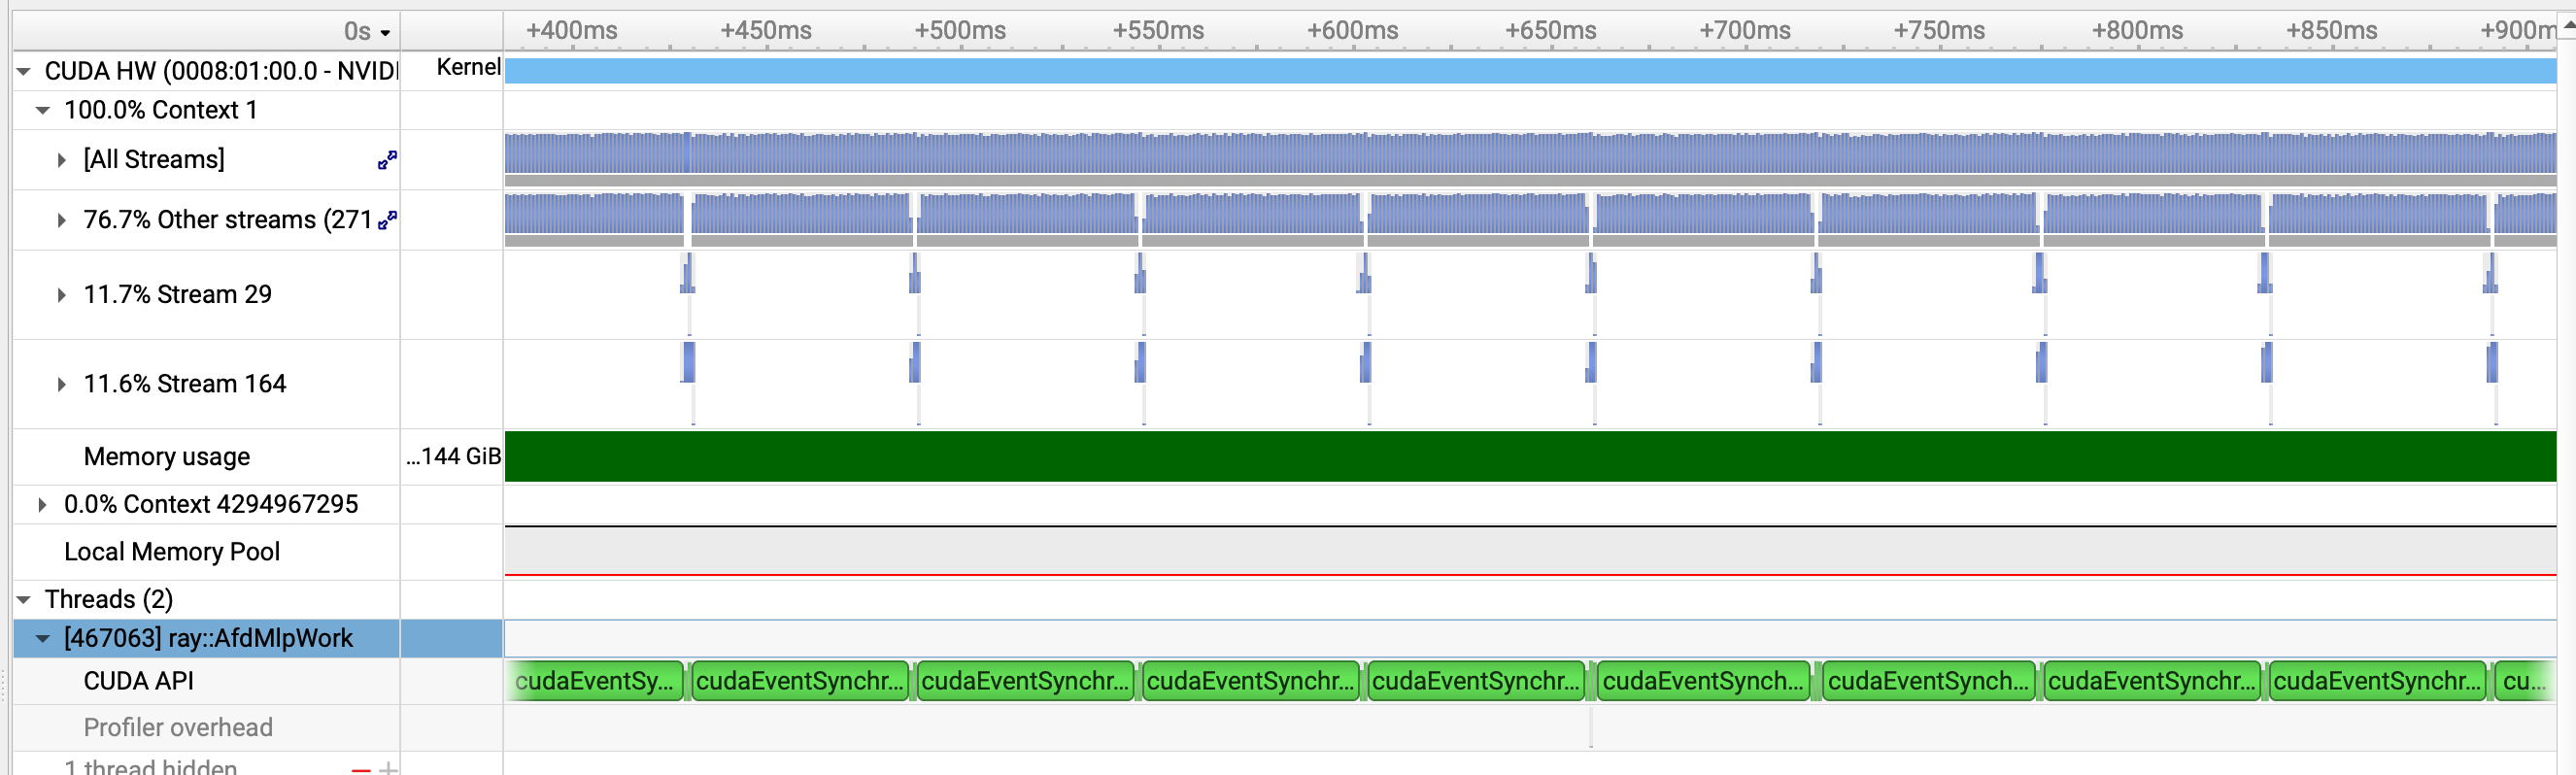Click the +550ms ruler label
2576x775 pixels.
[x=1158, y=31]
